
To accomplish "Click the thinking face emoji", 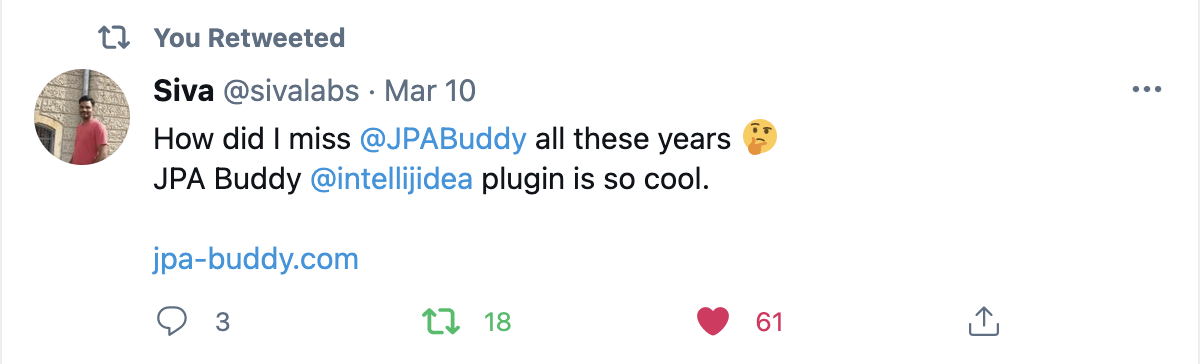I will click(x=761, y=137).
